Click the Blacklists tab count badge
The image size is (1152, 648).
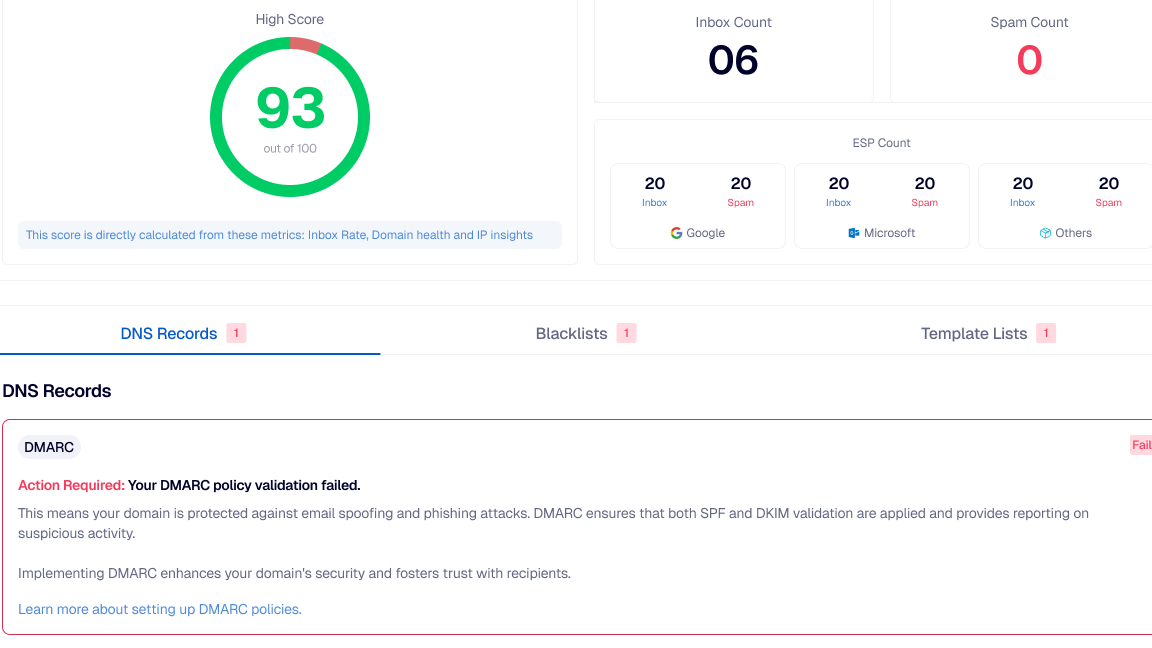click(x=626, y=333)
